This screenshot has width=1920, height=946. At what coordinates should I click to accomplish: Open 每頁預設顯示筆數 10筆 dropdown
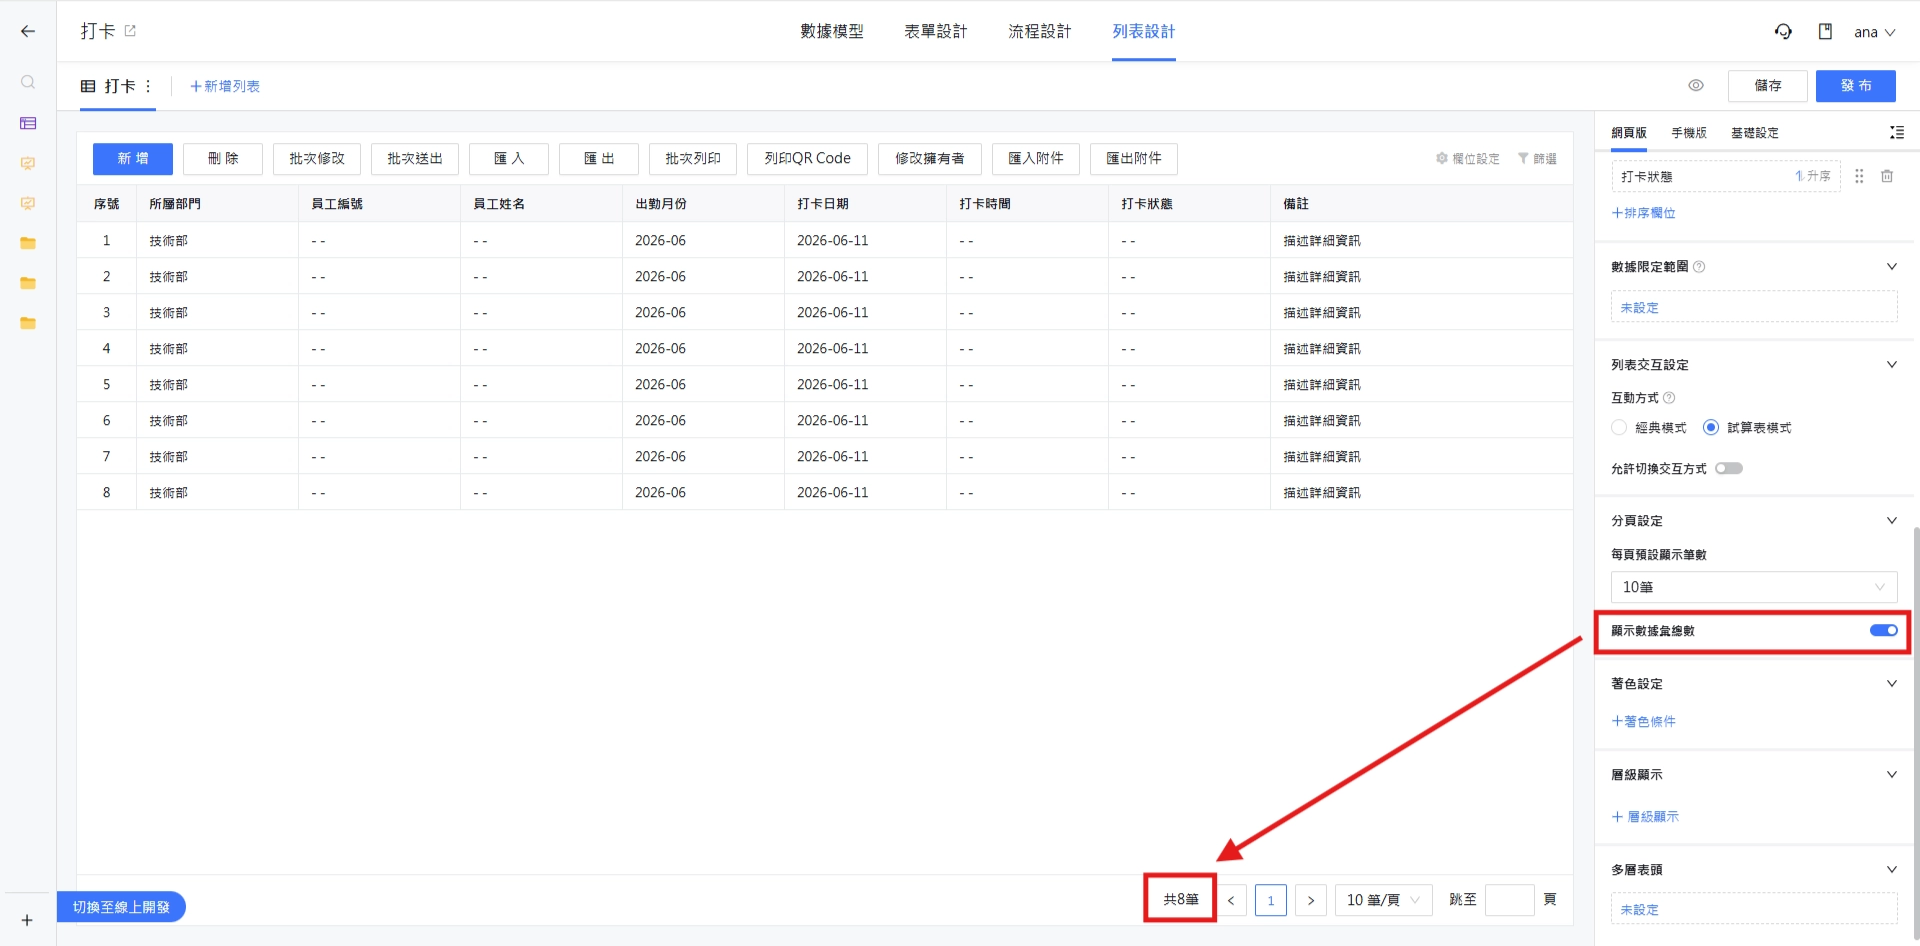pyautogui.click(x=1754, y=587)
